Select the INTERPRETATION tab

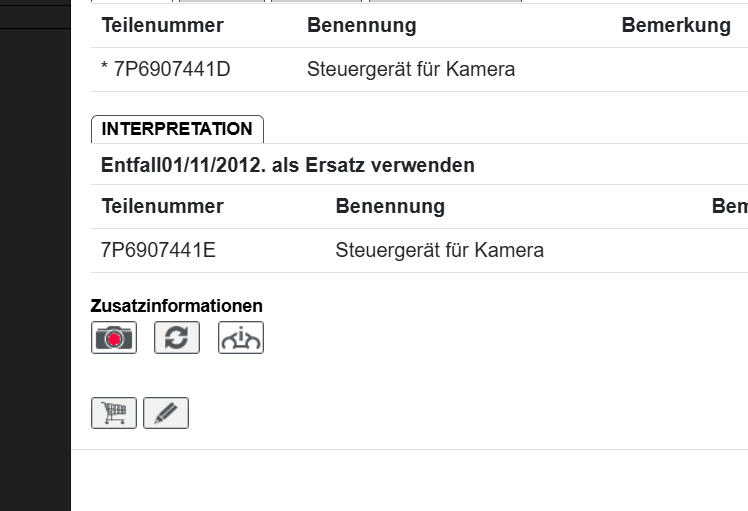pos(177,129)
